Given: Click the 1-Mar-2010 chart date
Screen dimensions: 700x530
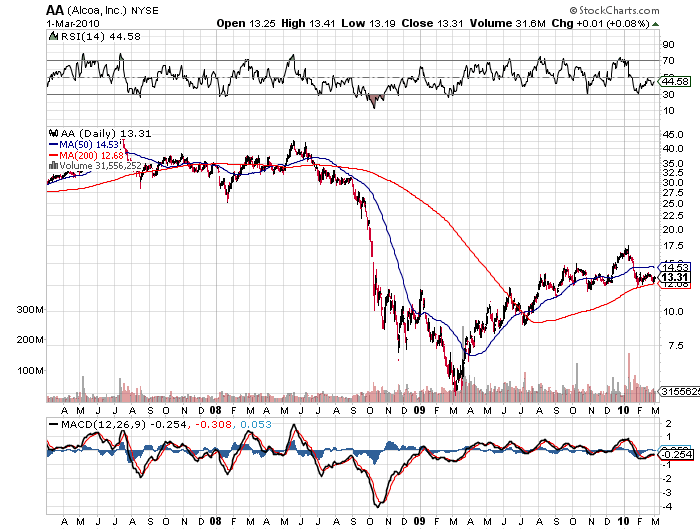Looking at the screenshot, I should 73,23.
